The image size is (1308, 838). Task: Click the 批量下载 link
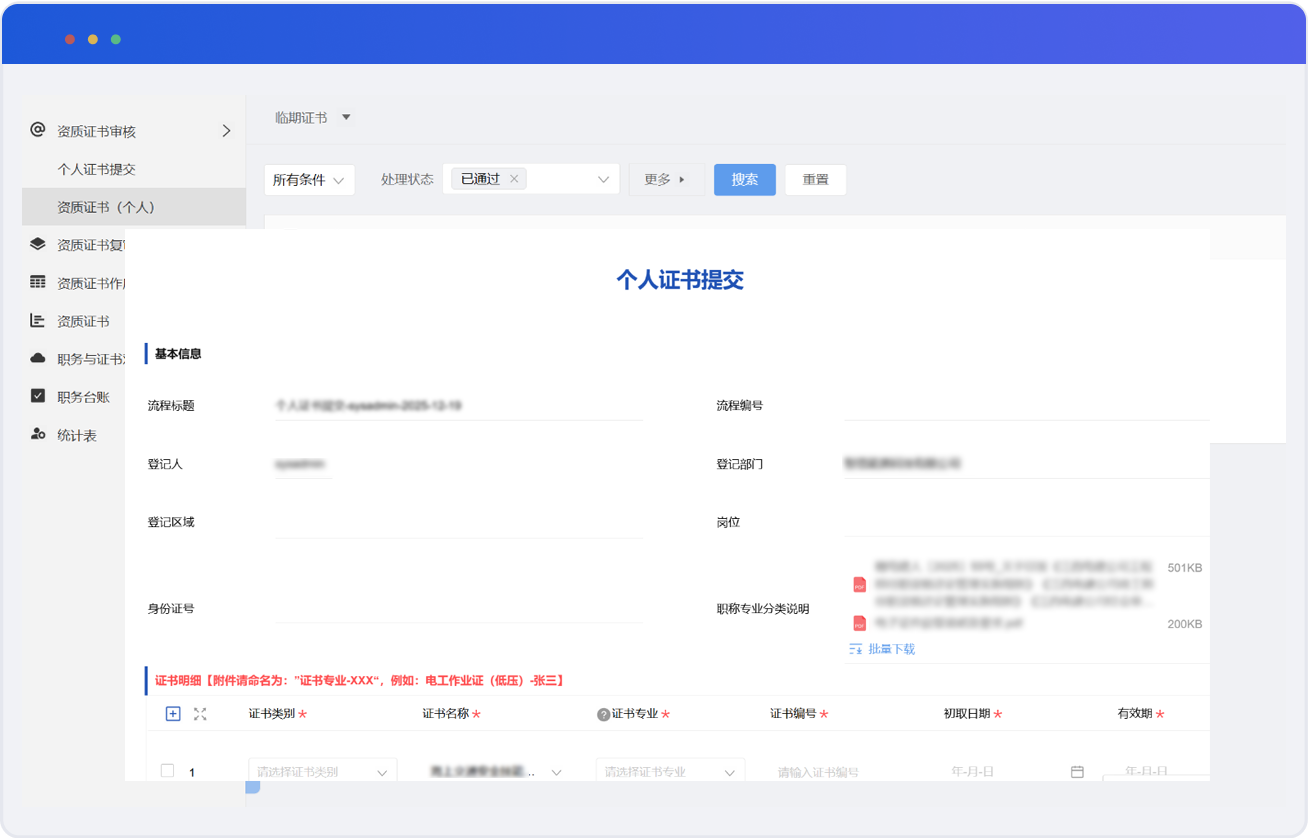pos(891,649)
